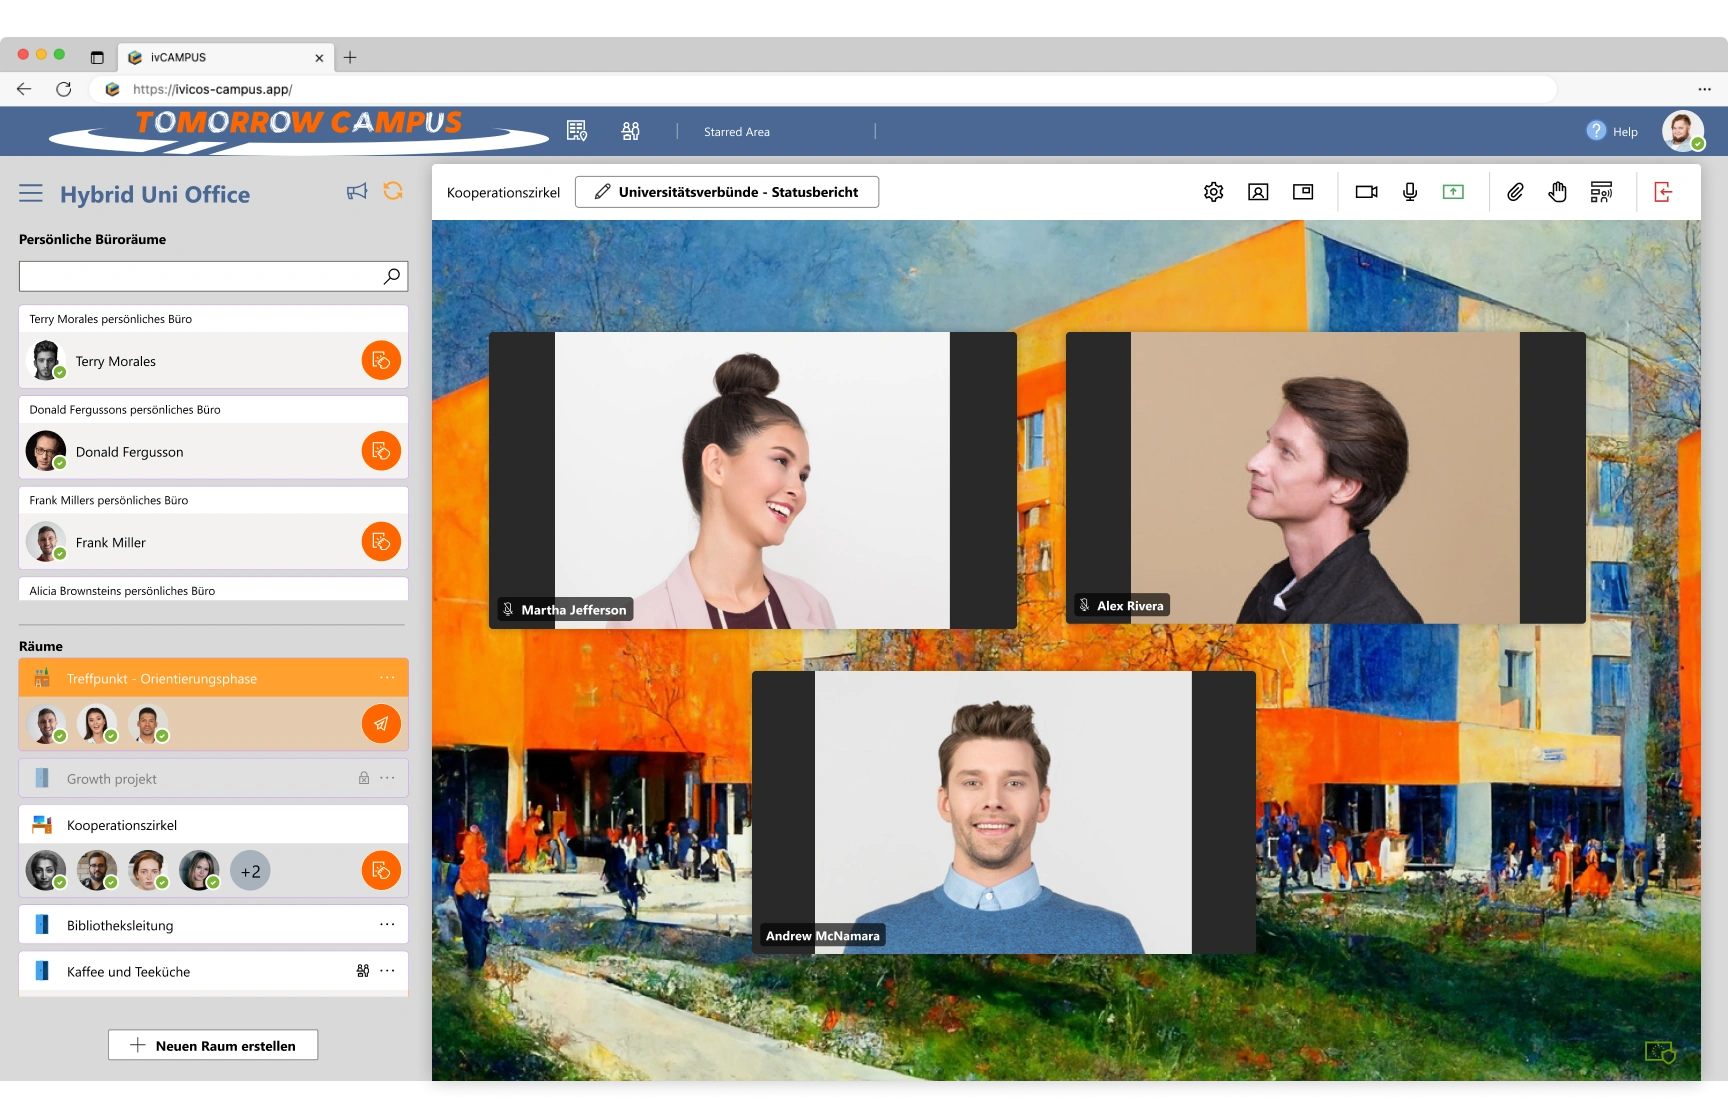The width and height of the screenshot is (1728, 1117).
Task: Start screen sharing with green icon
Action: [x=1453, y=192]
